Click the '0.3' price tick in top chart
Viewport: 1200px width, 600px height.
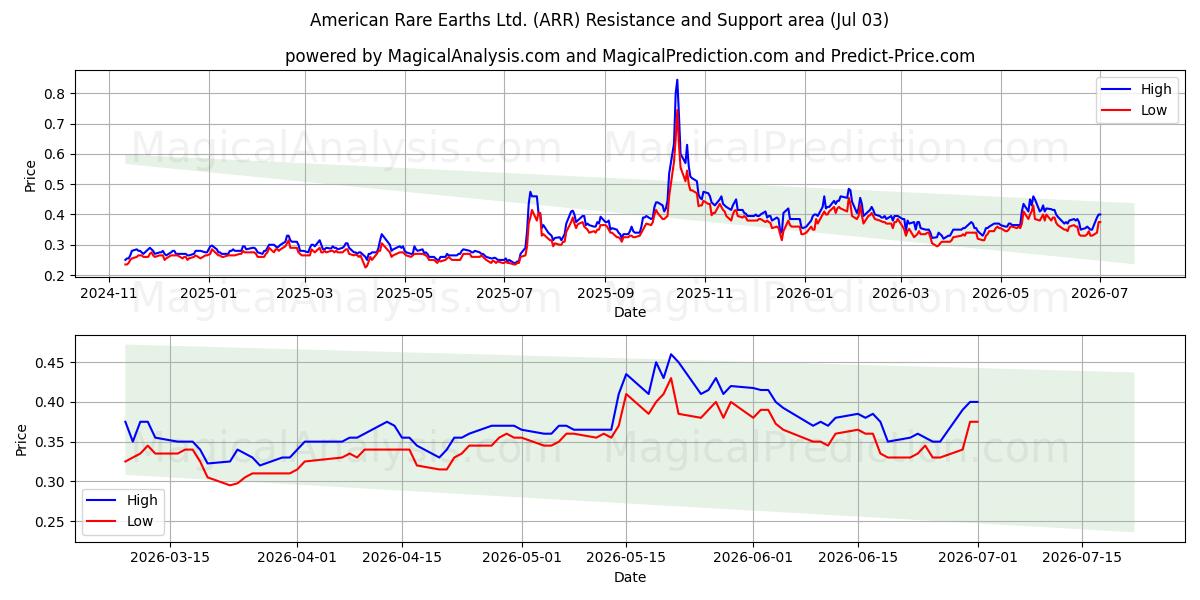(x=56, y=245)
